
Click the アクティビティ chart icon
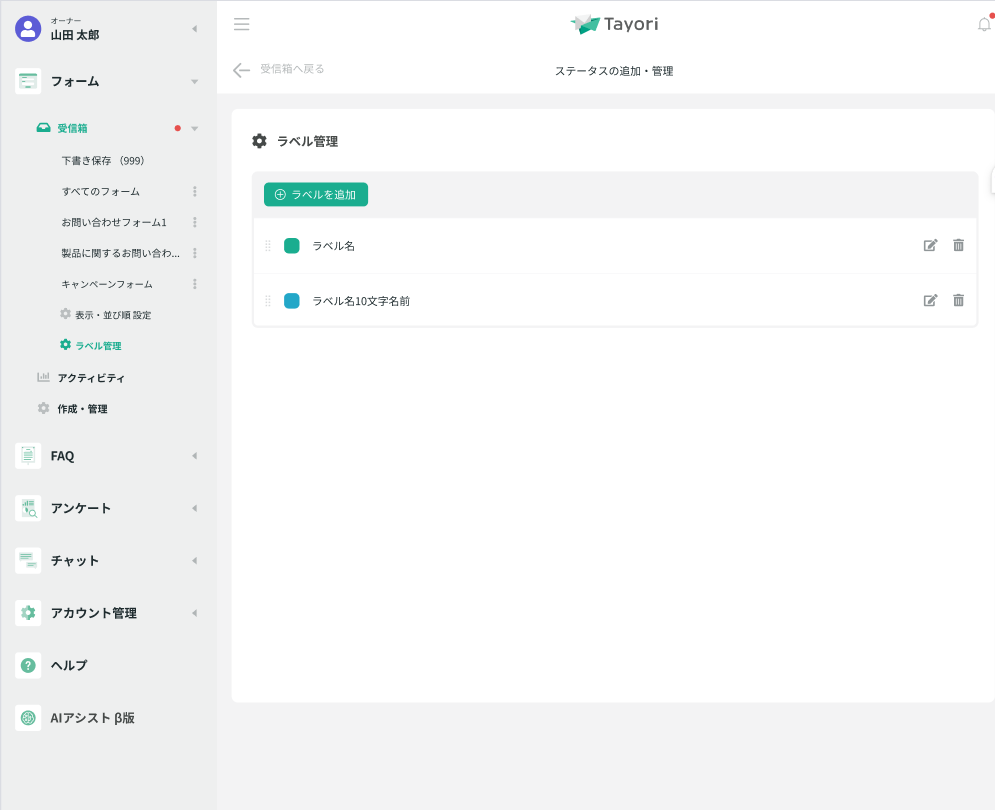coord(43,377)
